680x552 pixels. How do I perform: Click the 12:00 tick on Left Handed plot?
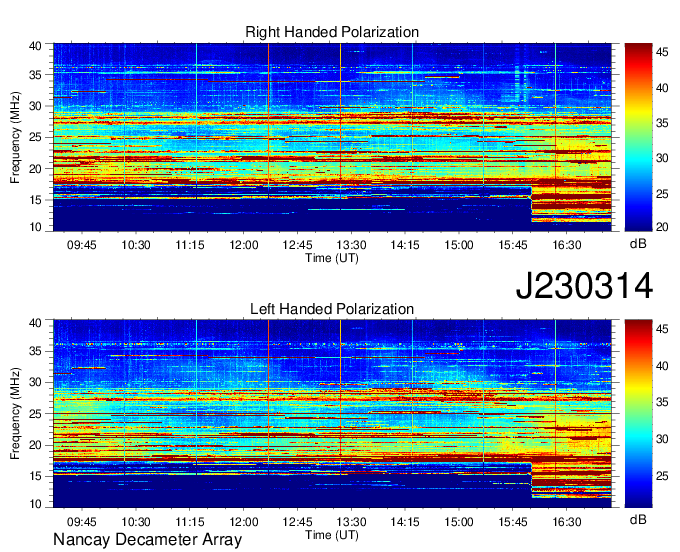coord(244,522)
